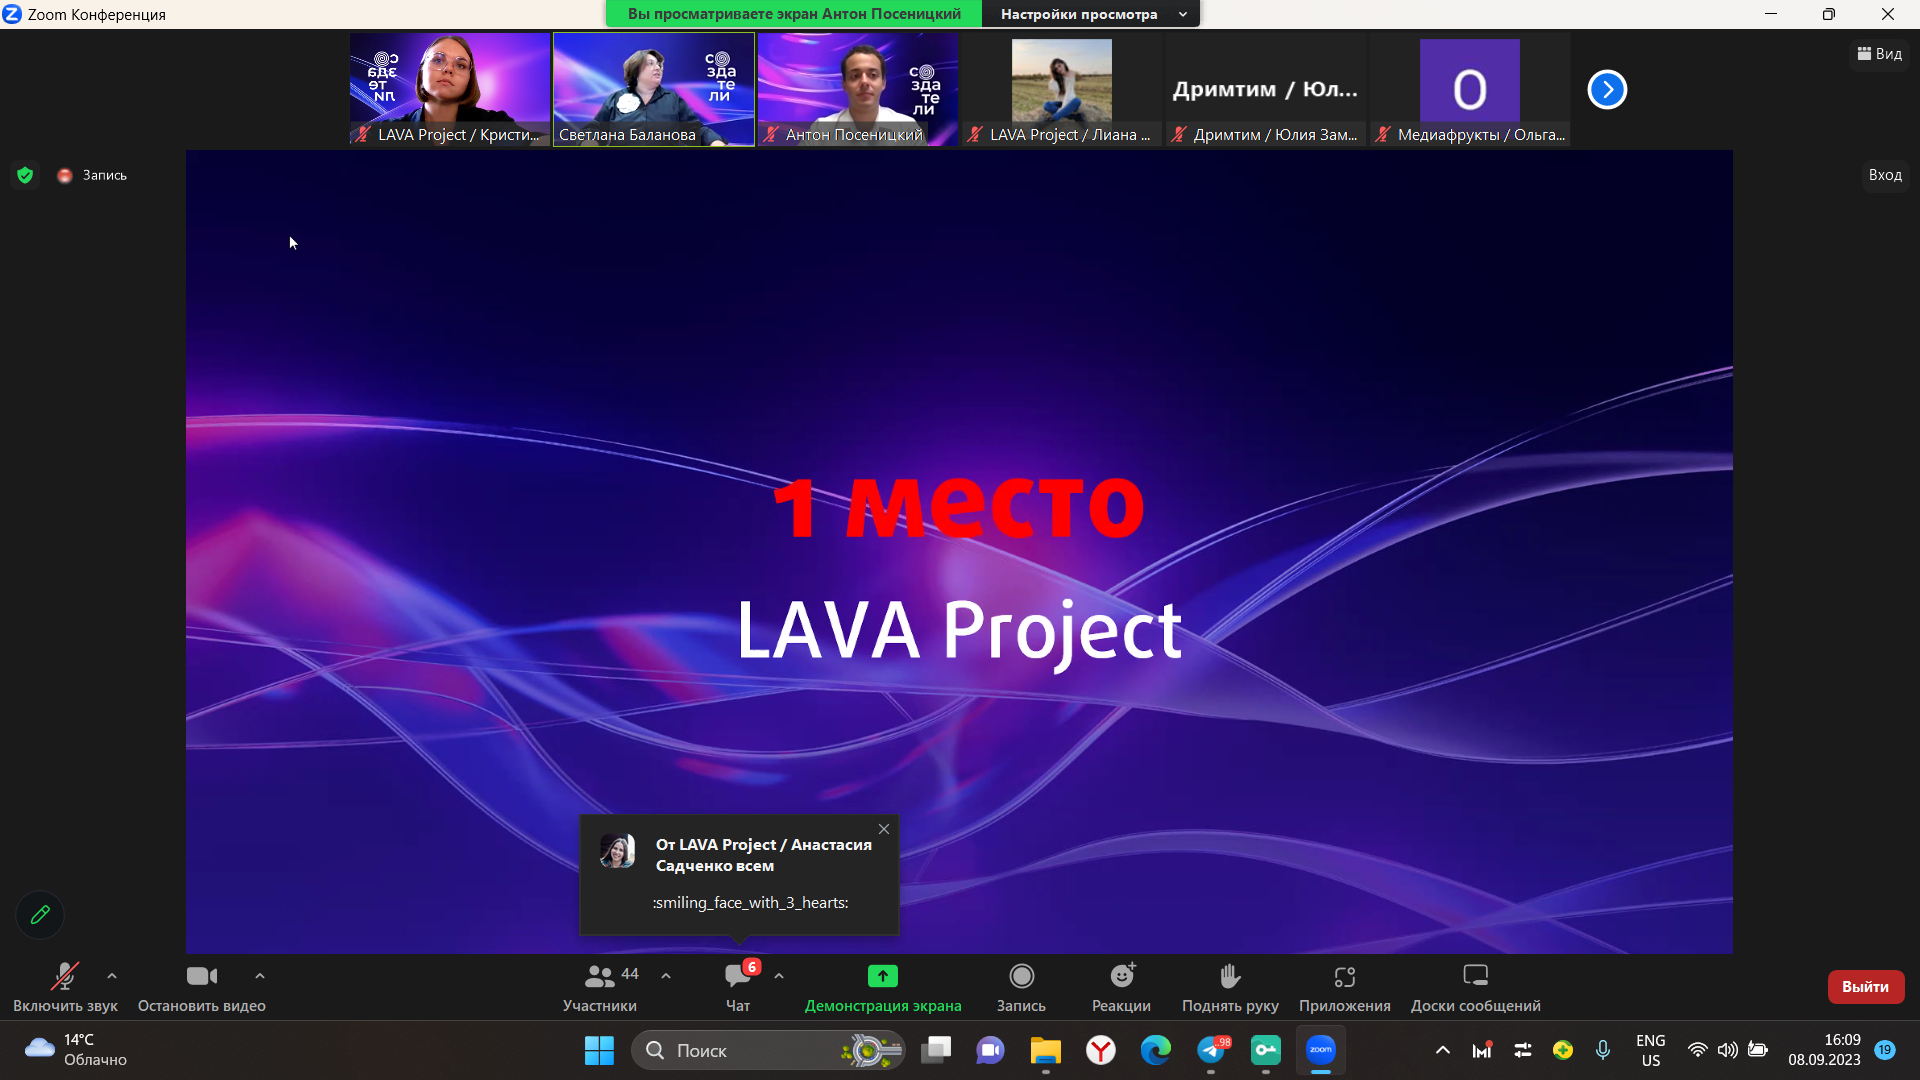
Task: Click Raise Hand (Поднять руку) icon
Action: coord(1230,976)
